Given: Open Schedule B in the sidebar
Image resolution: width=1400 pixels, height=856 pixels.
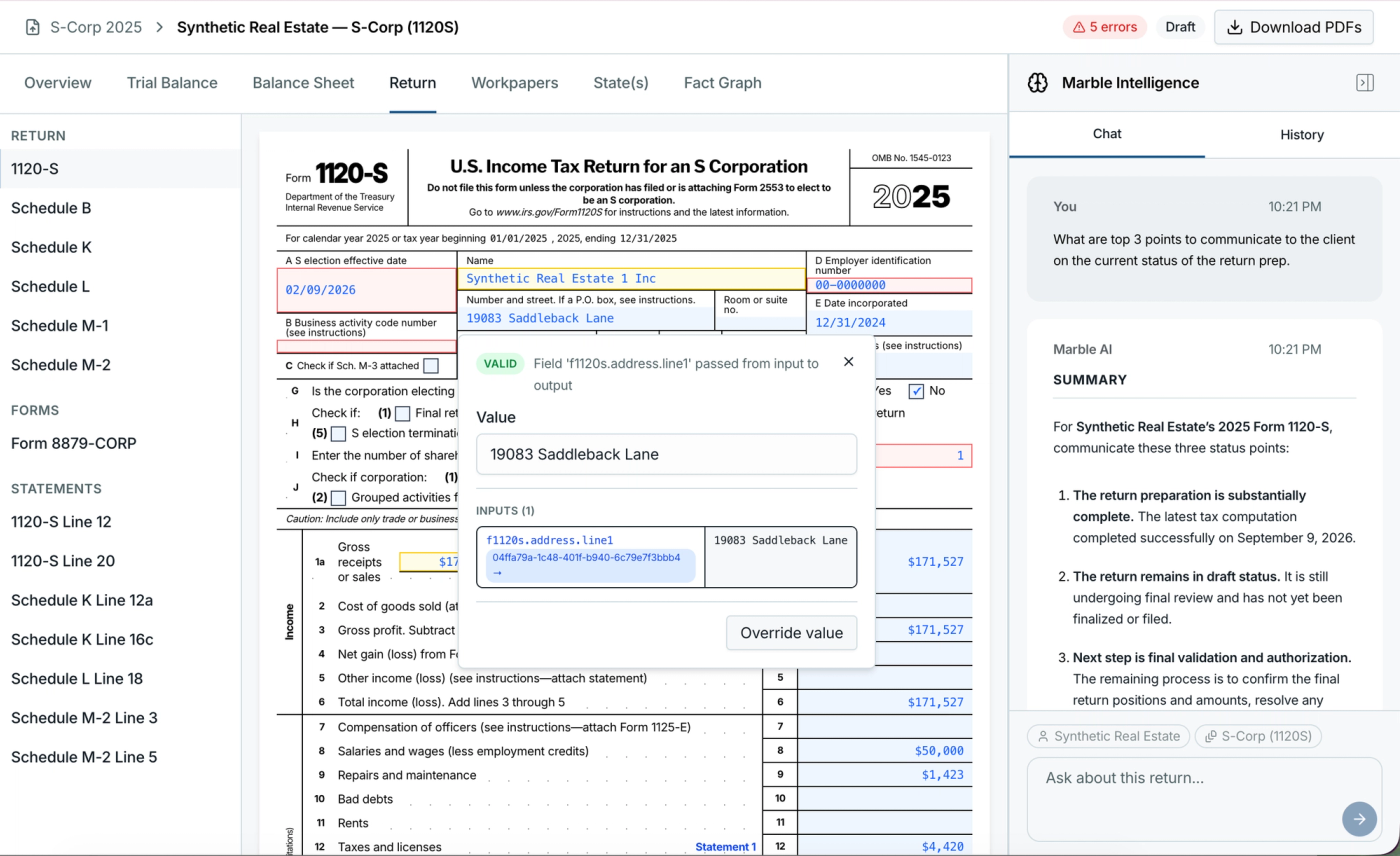Looking at the screenshot, I should click(x=120, y=208).
